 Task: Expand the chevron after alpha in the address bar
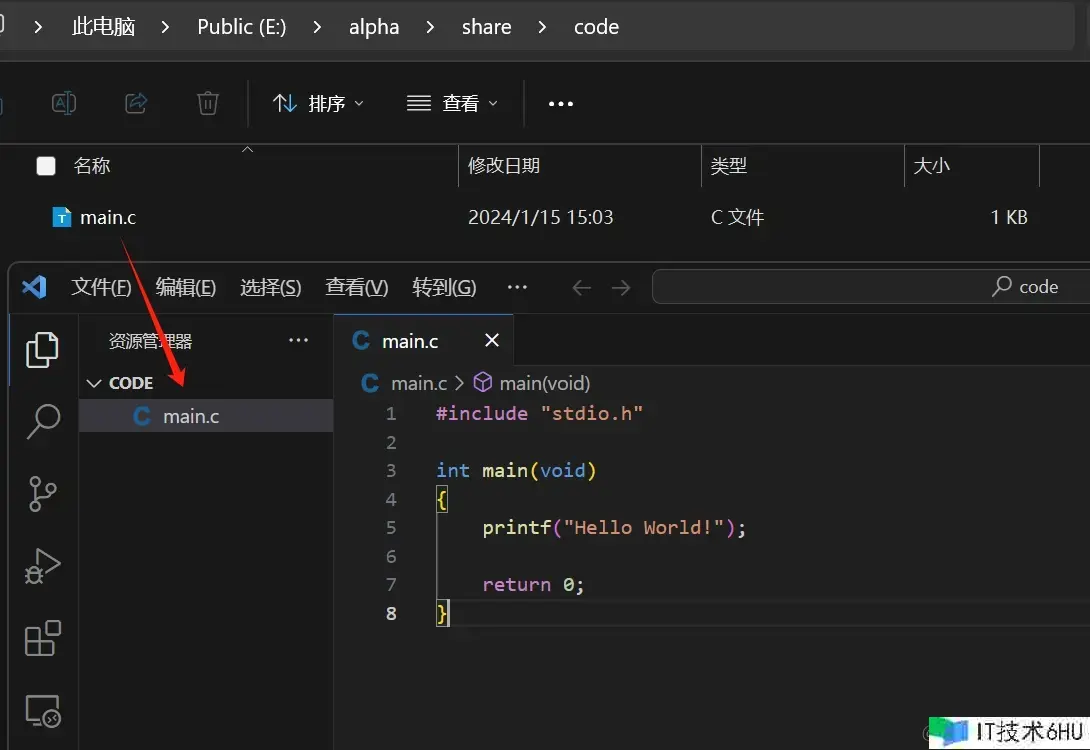(430, 27)
